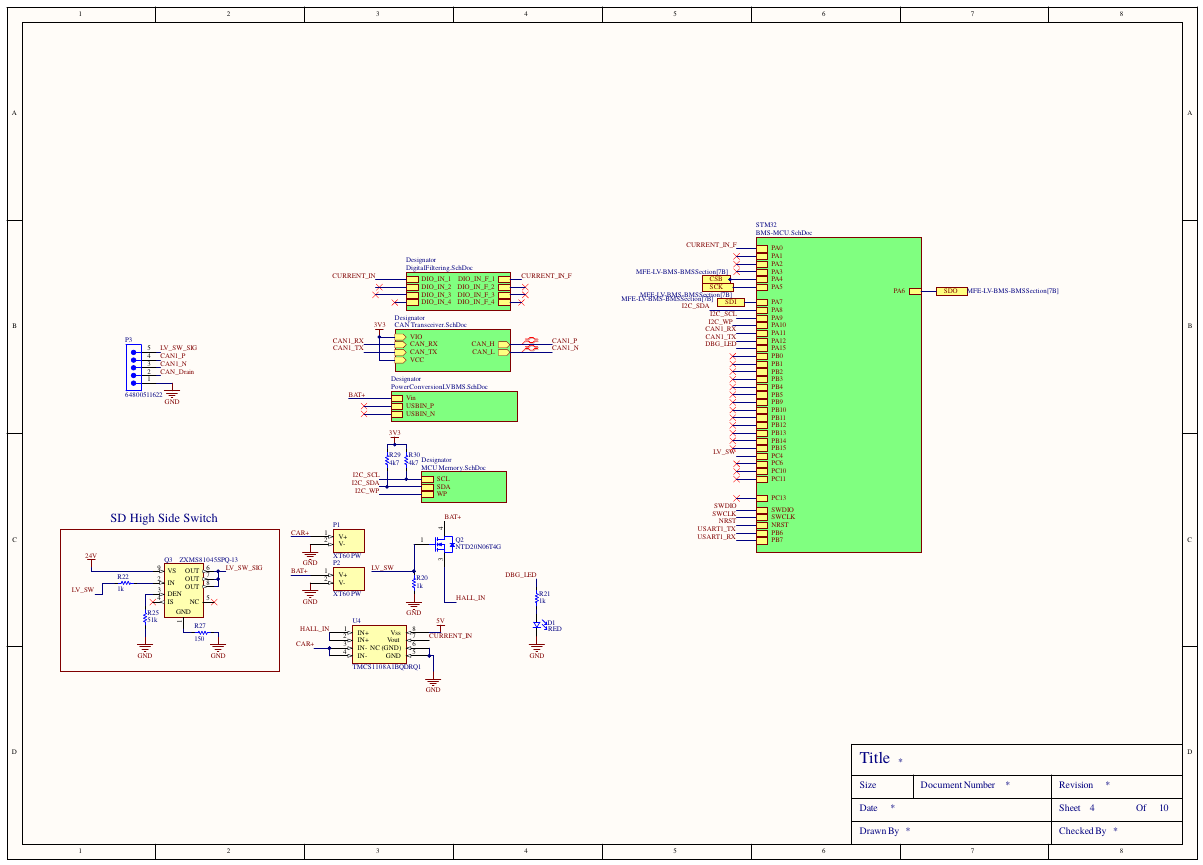Open the BMS-MCU.SchDoc STM32 sheet symbol
1203x865 pixels.
pyautogui.click(x=838, y=394)
